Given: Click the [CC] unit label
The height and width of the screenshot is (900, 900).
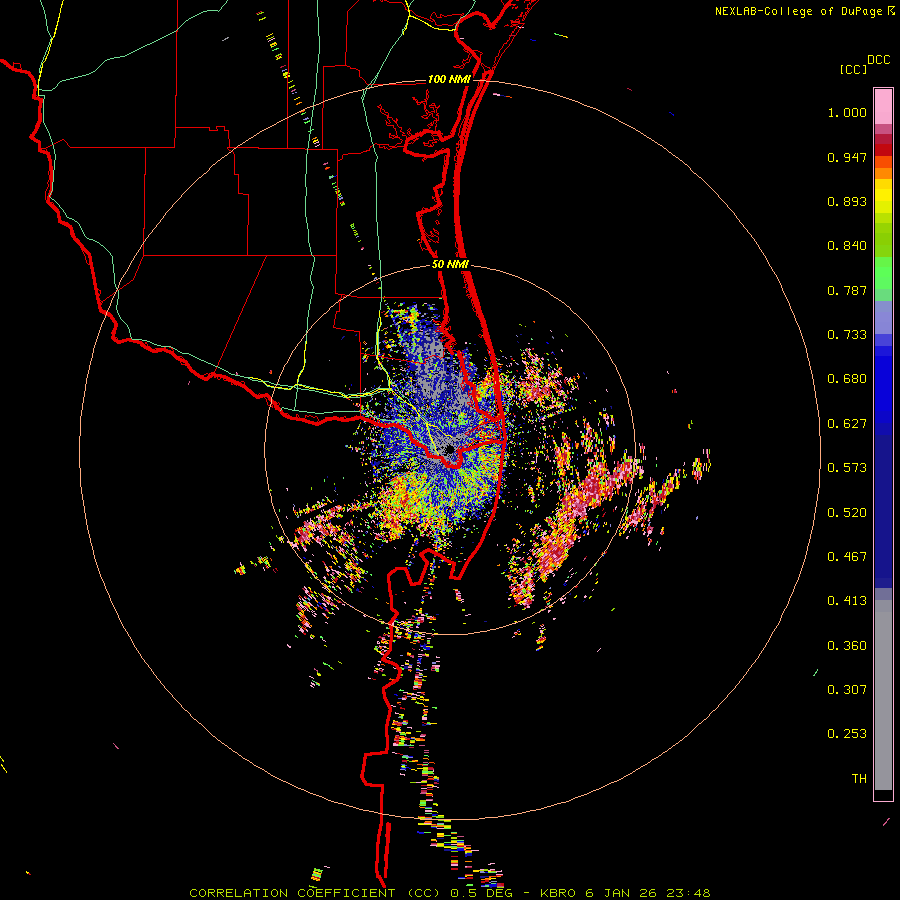Looking at the screenshot, I should click(x=853, y=69).
